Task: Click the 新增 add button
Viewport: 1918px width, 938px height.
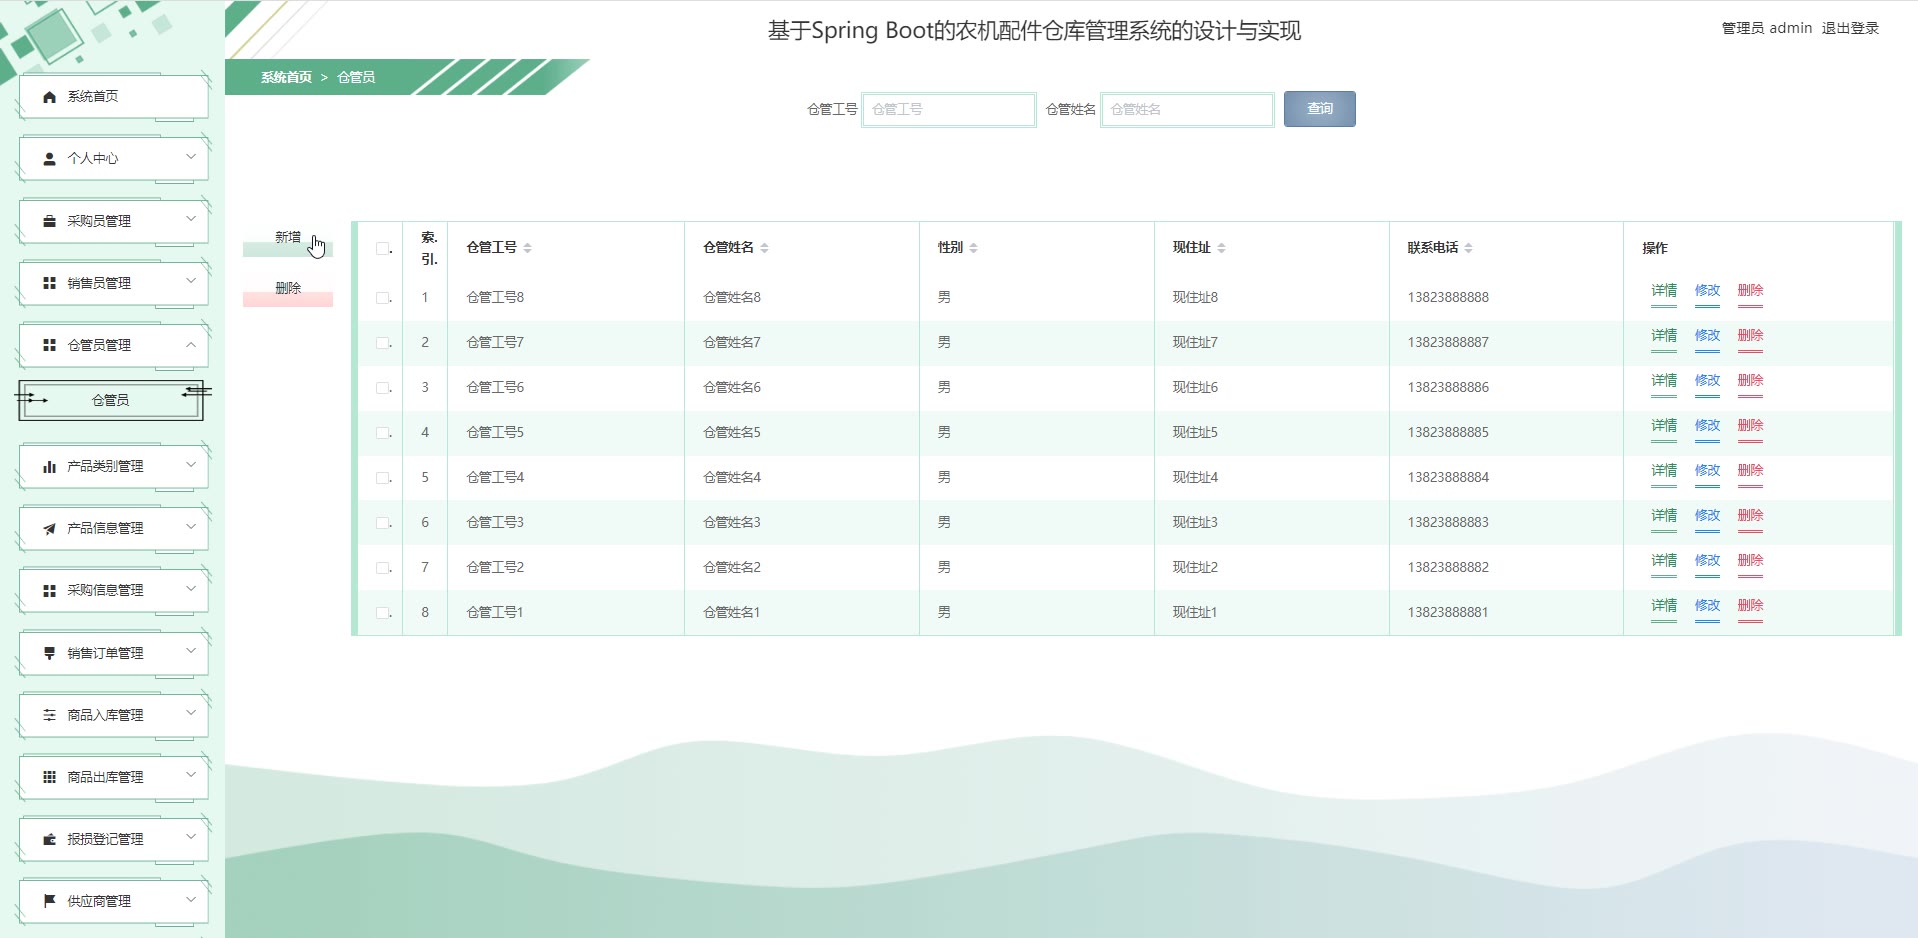Action: 288,240
